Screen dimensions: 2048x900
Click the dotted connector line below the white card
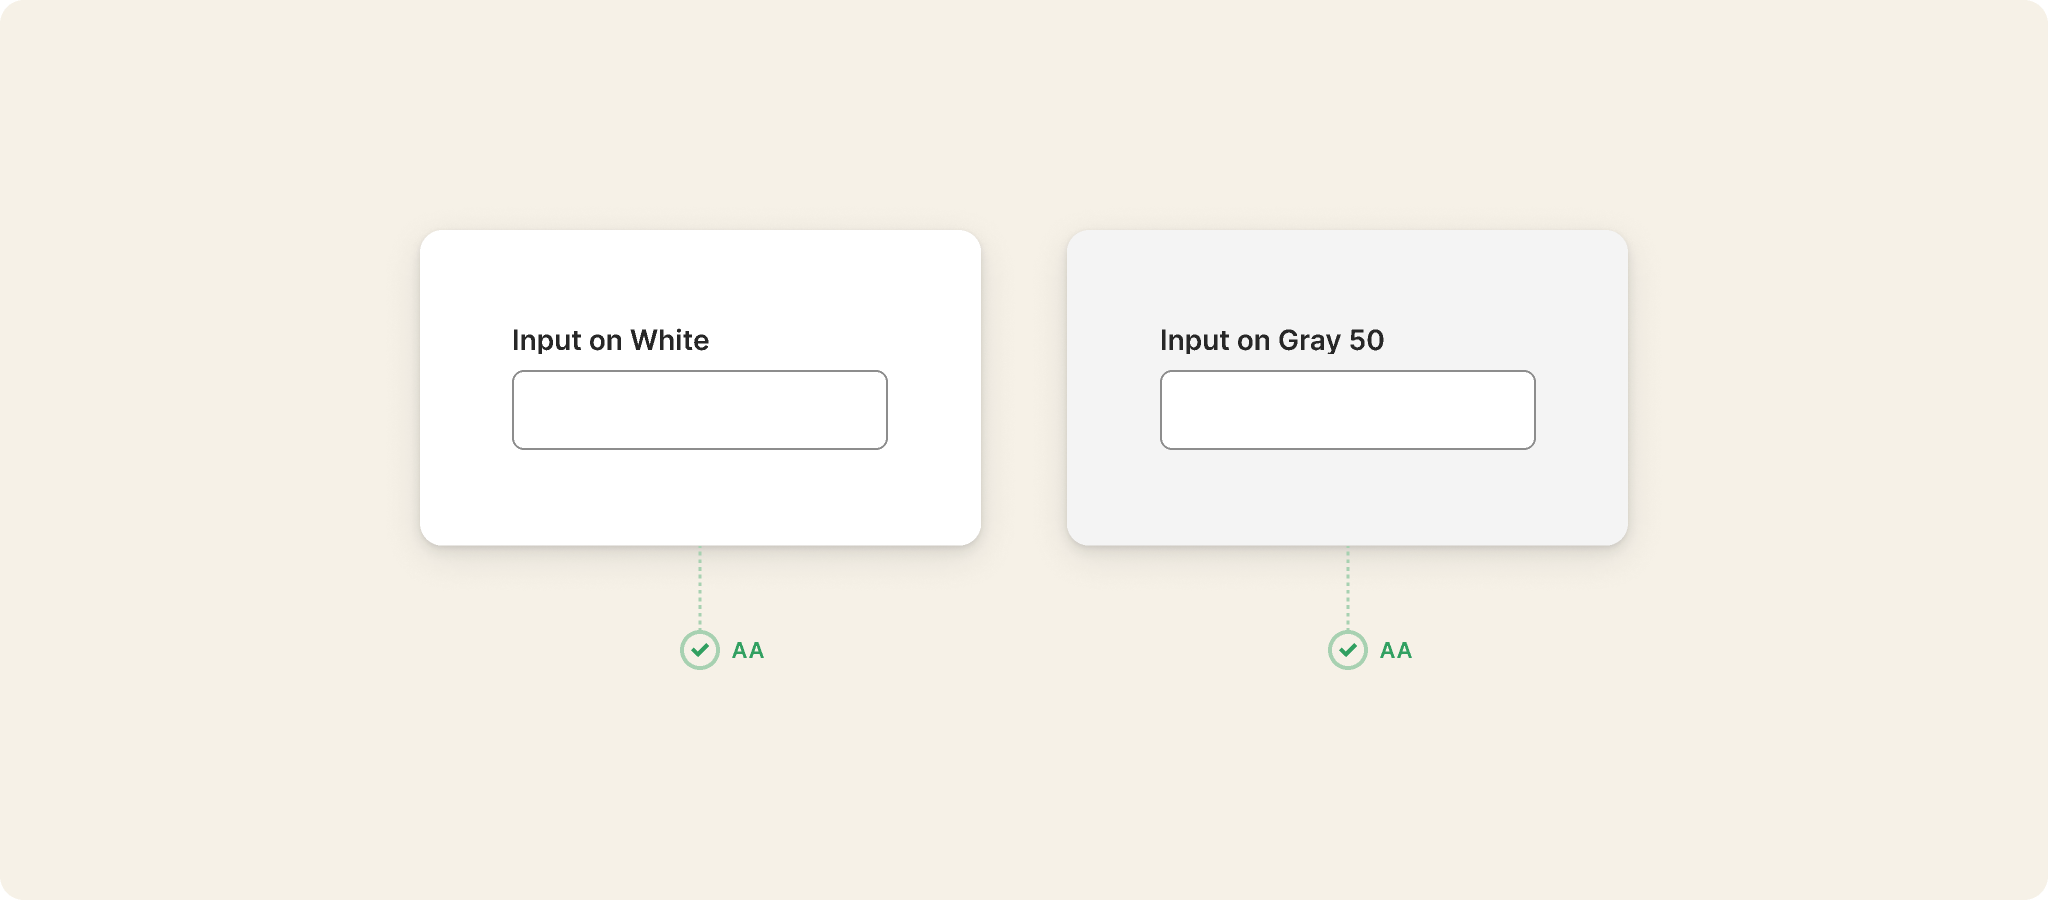[700, 588]
